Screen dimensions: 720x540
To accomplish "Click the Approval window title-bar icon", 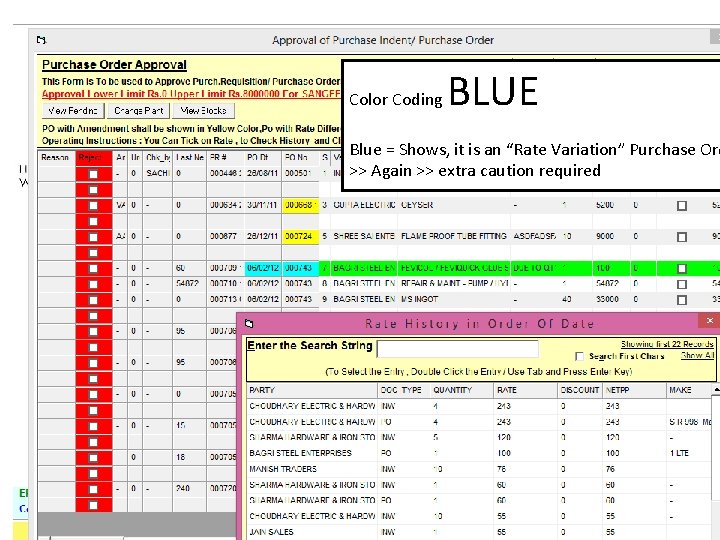I will (42, 40).
